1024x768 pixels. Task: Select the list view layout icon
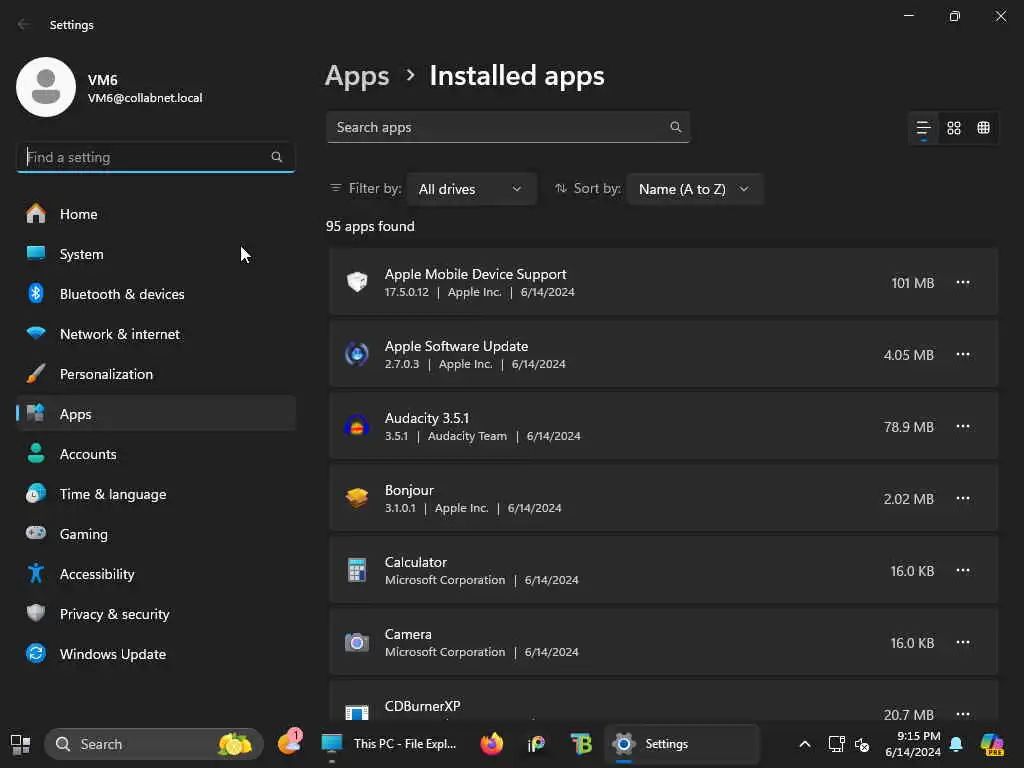(923, 128)
